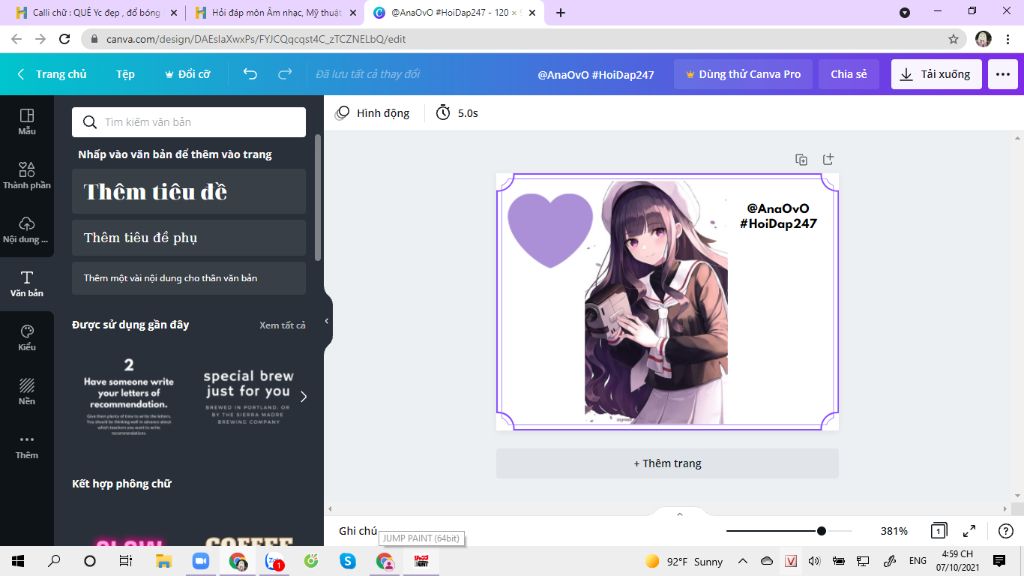Select the anime girl image on canvas
Image resolution: width=1024 pixels, height=576 pixels.
point(655,303)
